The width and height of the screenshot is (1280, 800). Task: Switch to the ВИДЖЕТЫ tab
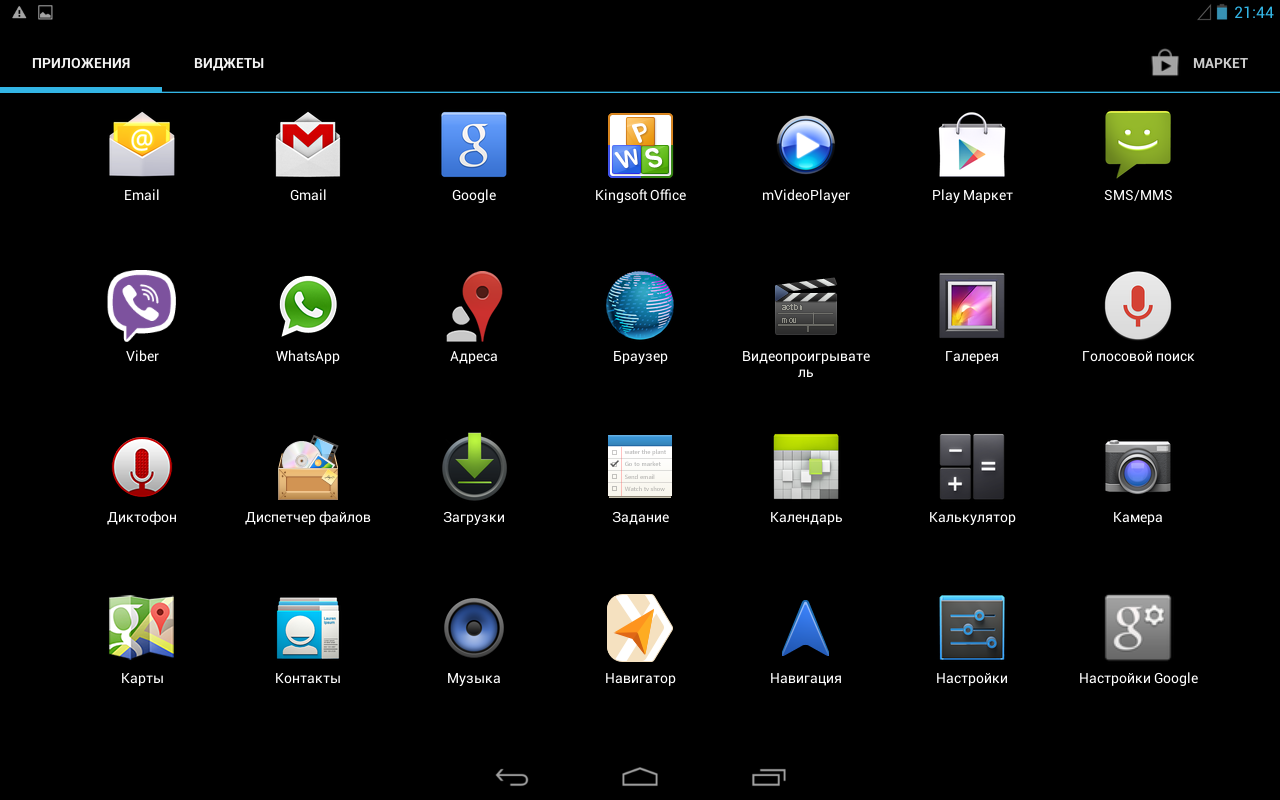(x=229, y=63)
